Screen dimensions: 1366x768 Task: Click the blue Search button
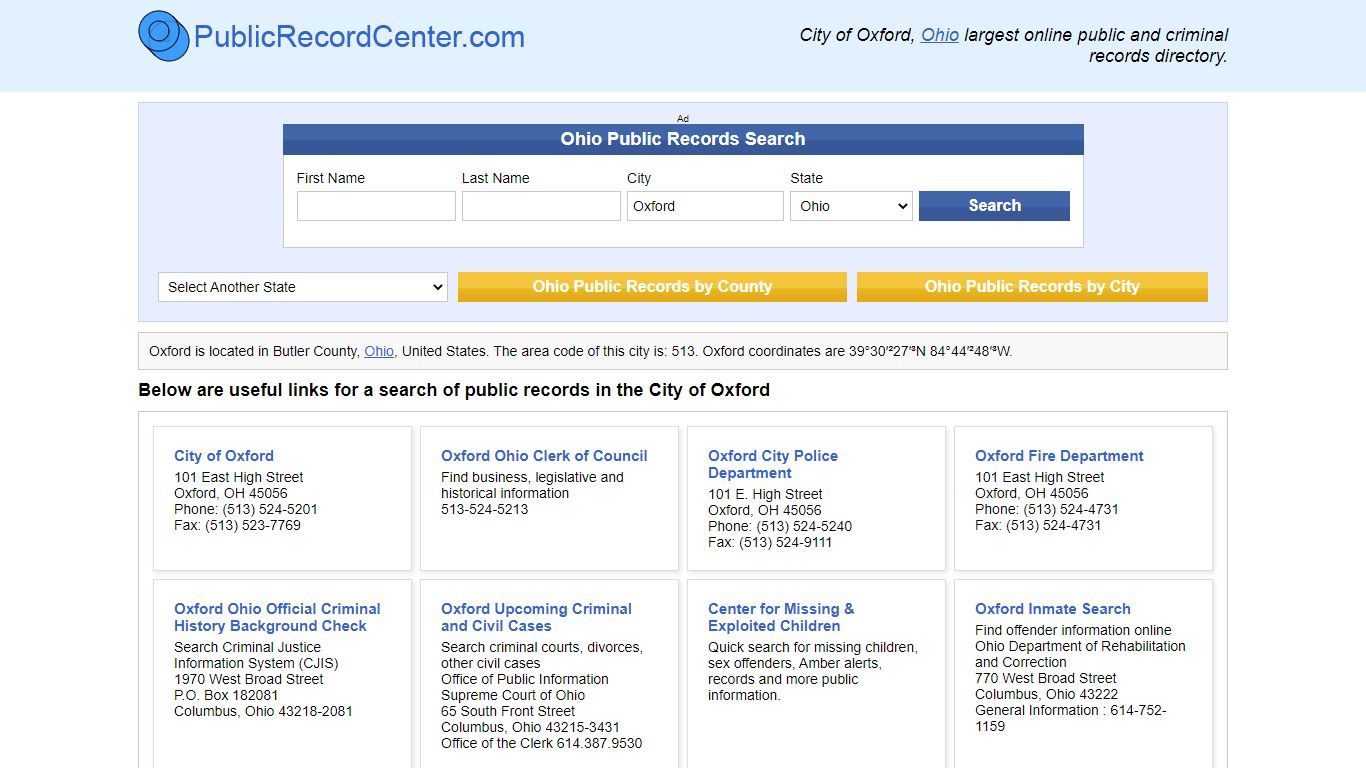coord(994,206)
